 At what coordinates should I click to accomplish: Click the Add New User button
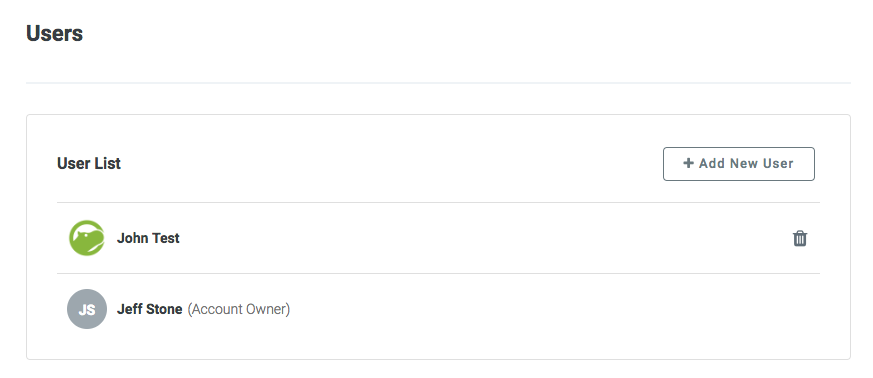[x=739, y=164]
